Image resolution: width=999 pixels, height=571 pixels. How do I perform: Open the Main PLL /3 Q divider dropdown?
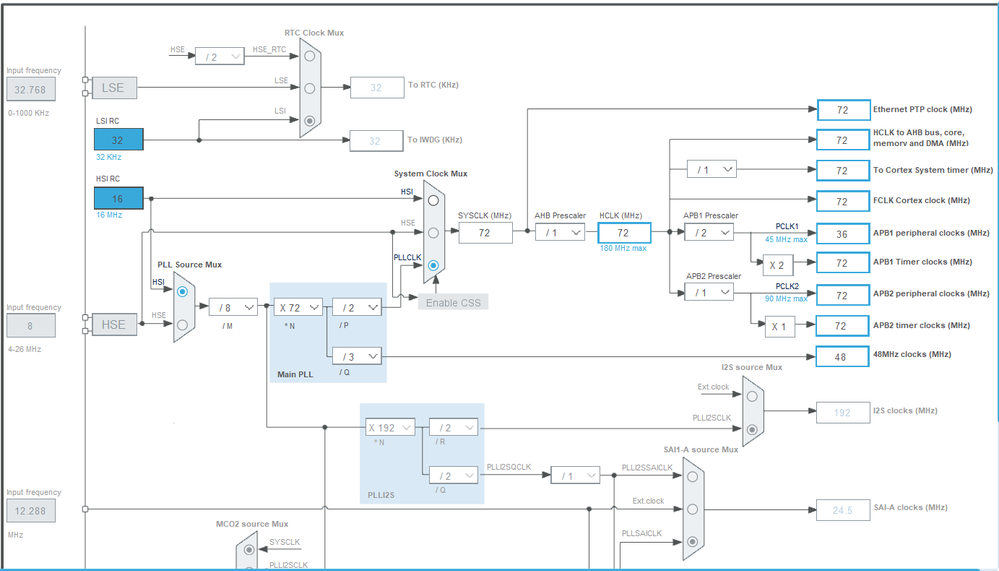pyautogui.click(x=357, y=356)
